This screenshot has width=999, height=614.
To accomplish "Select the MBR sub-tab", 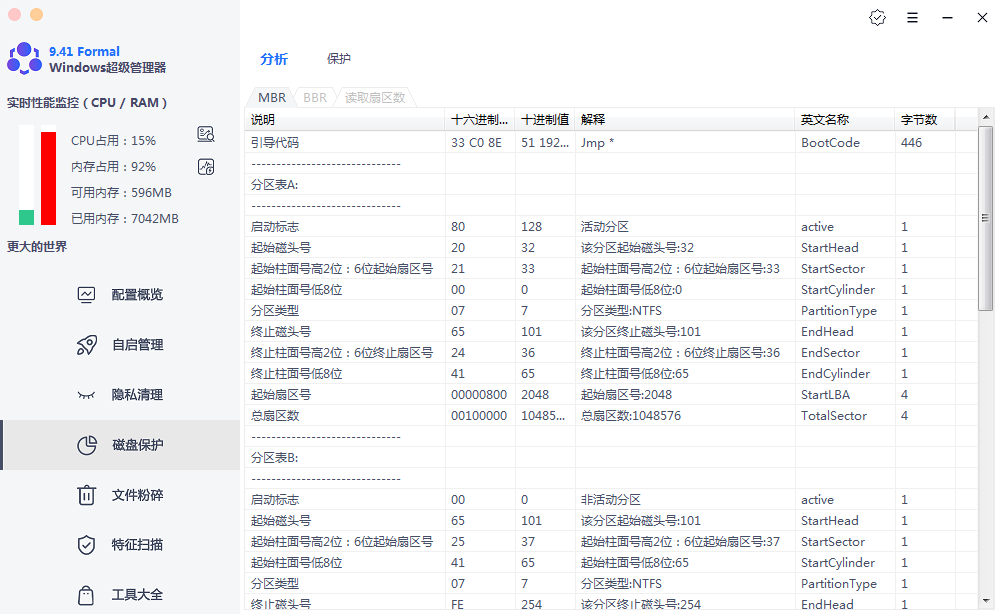I will coord(271,98).
